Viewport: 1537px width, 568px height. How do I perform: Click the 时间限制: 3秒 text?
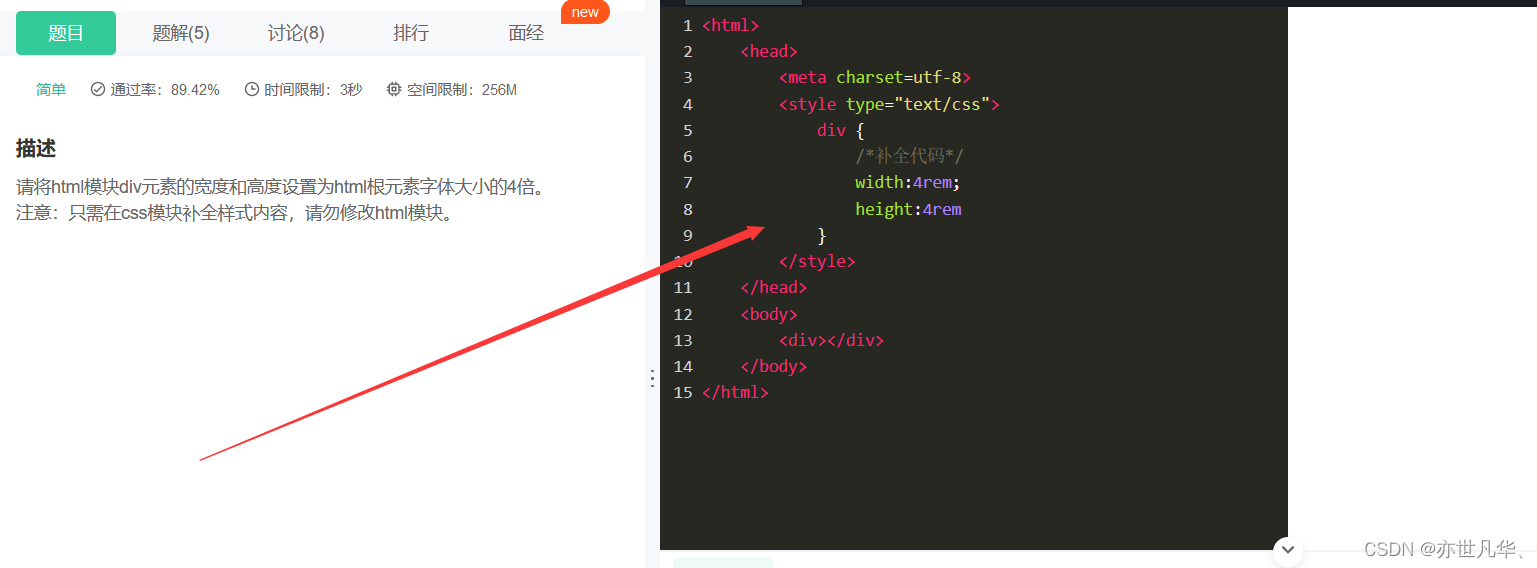tap(313, 90)
